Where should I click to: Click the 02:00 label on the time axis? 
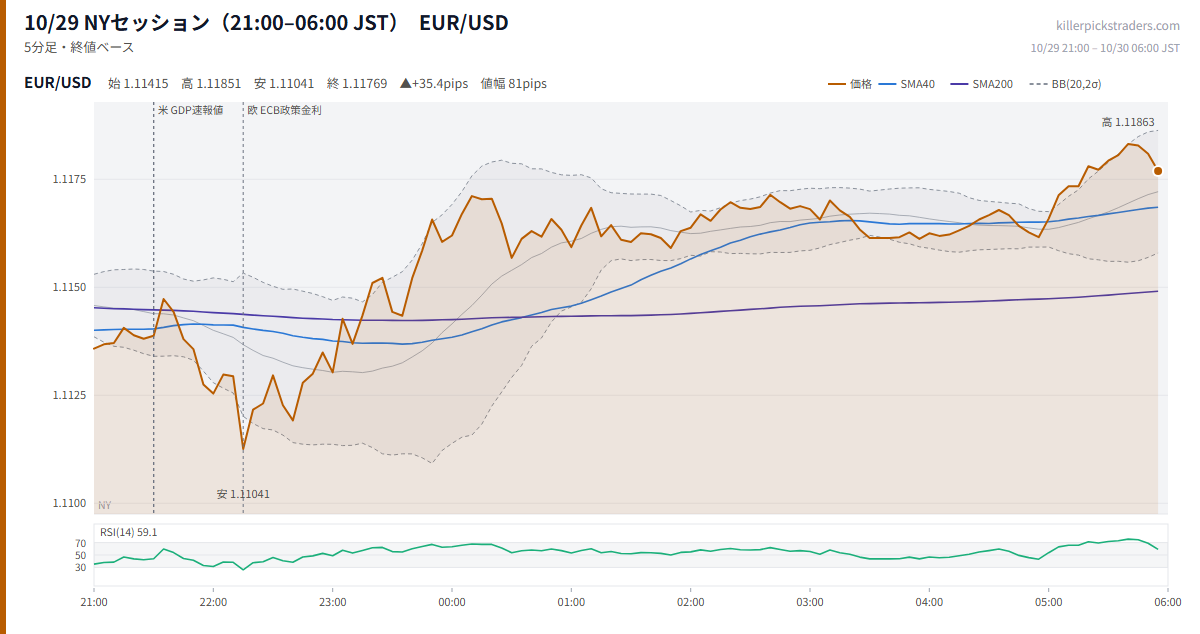click(x=690, y=603)
